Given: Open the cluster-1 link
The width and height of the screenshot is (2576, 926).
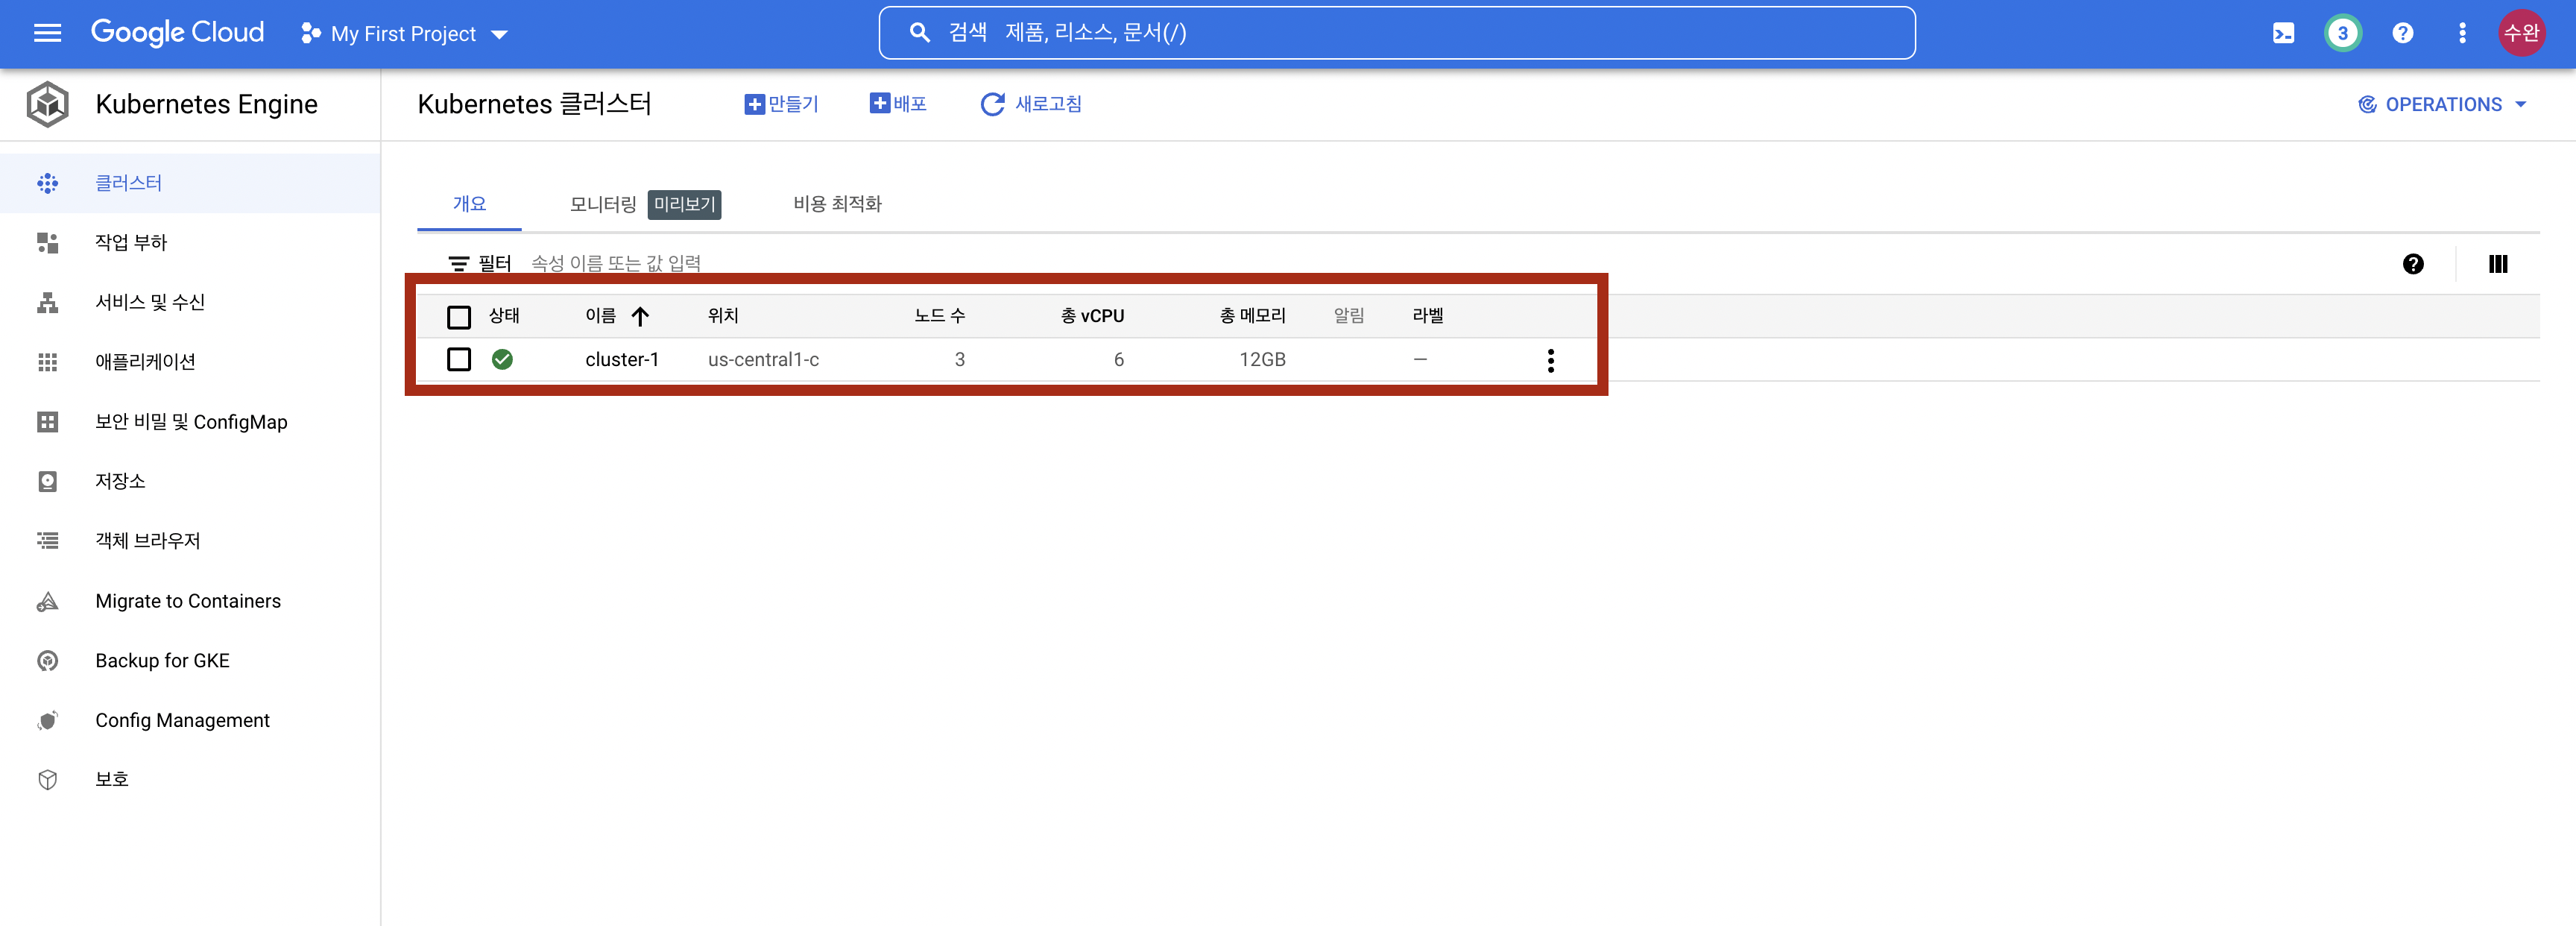Looking at the screenshot, I should 622,359.
